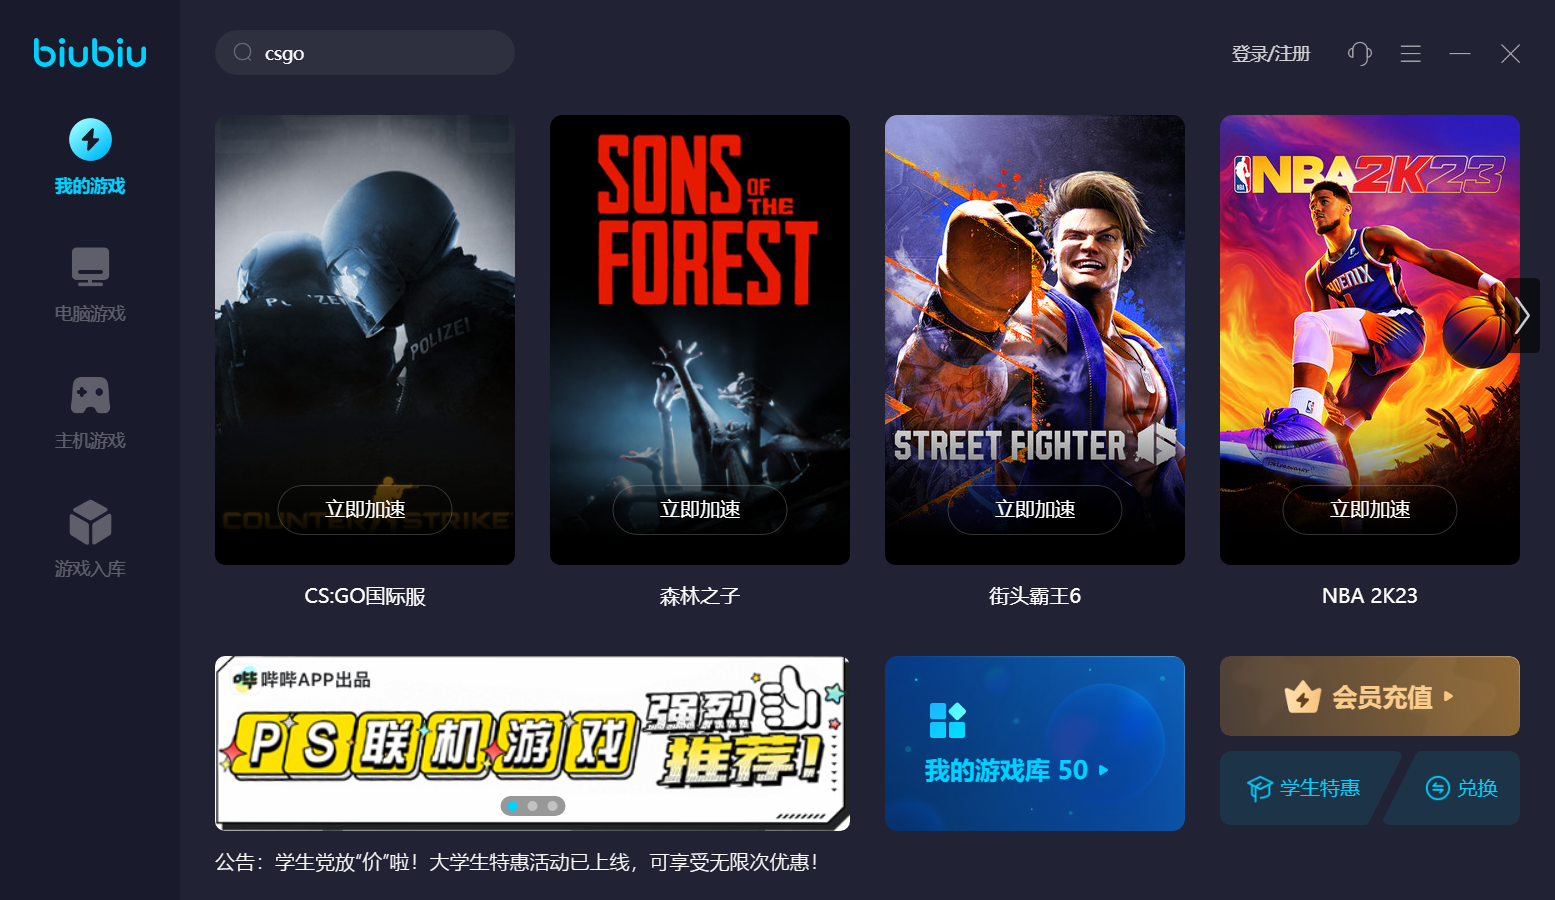Show next games with right chevron
Image resolution: width=1555 pixels, height=900 pixels.
(1522, 316)
